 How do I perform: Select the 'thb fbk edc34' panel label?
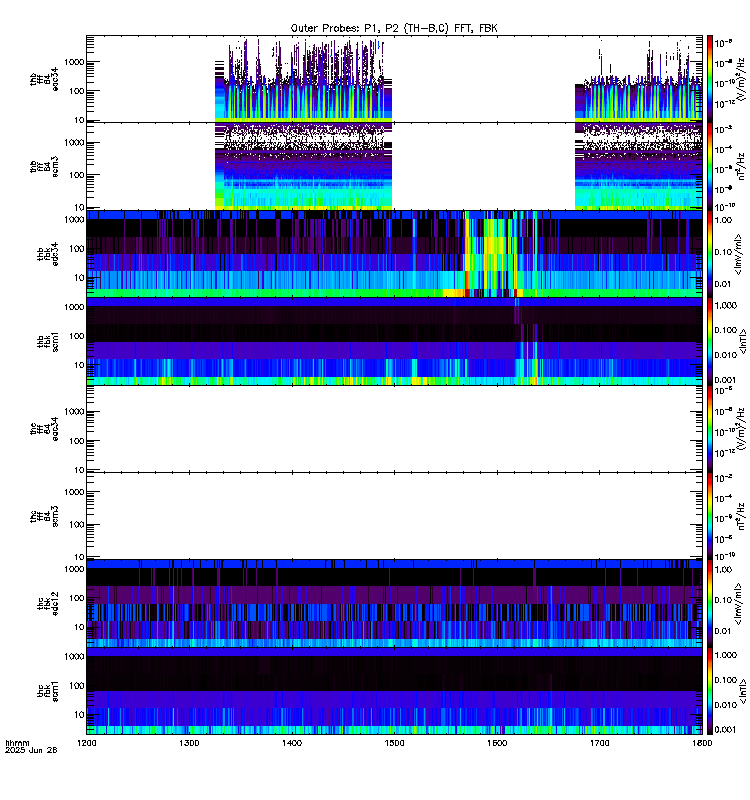[x=47, y=254]
